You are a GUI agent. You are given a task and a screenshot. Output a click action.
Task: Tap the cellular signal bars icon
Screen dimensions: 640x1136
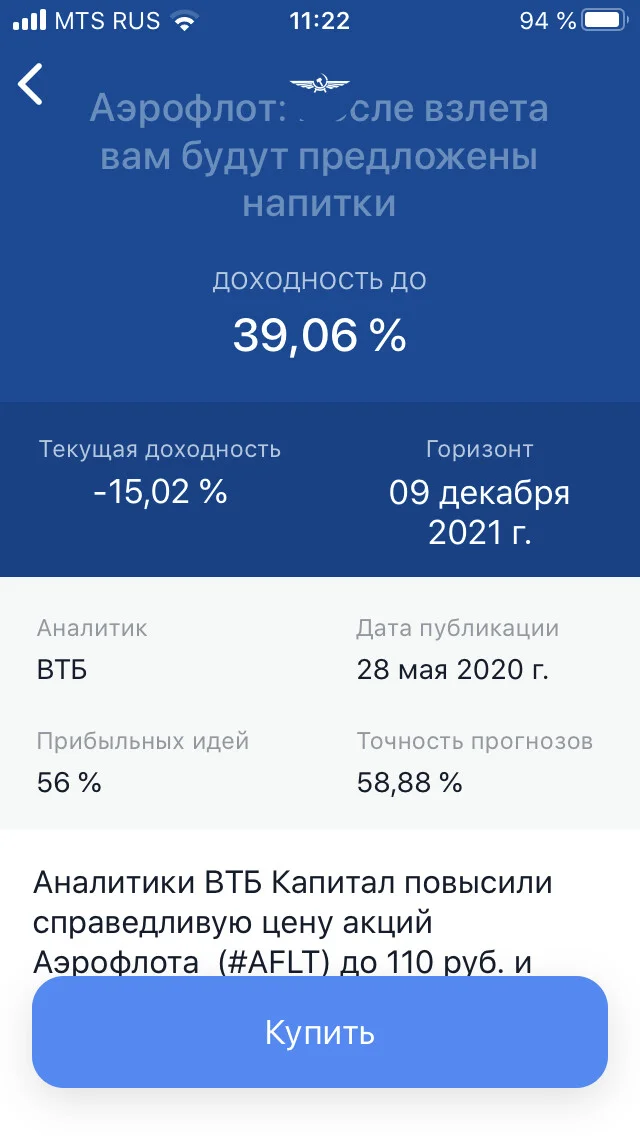(x=29, y=20)
